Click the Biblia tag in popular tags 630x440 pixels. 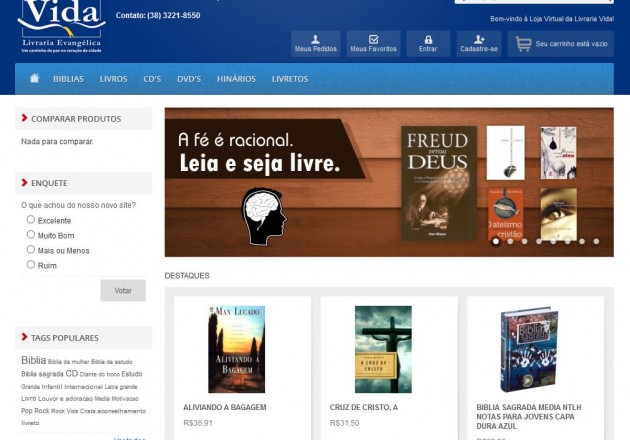pyautogui.click(x=33, y=360)
